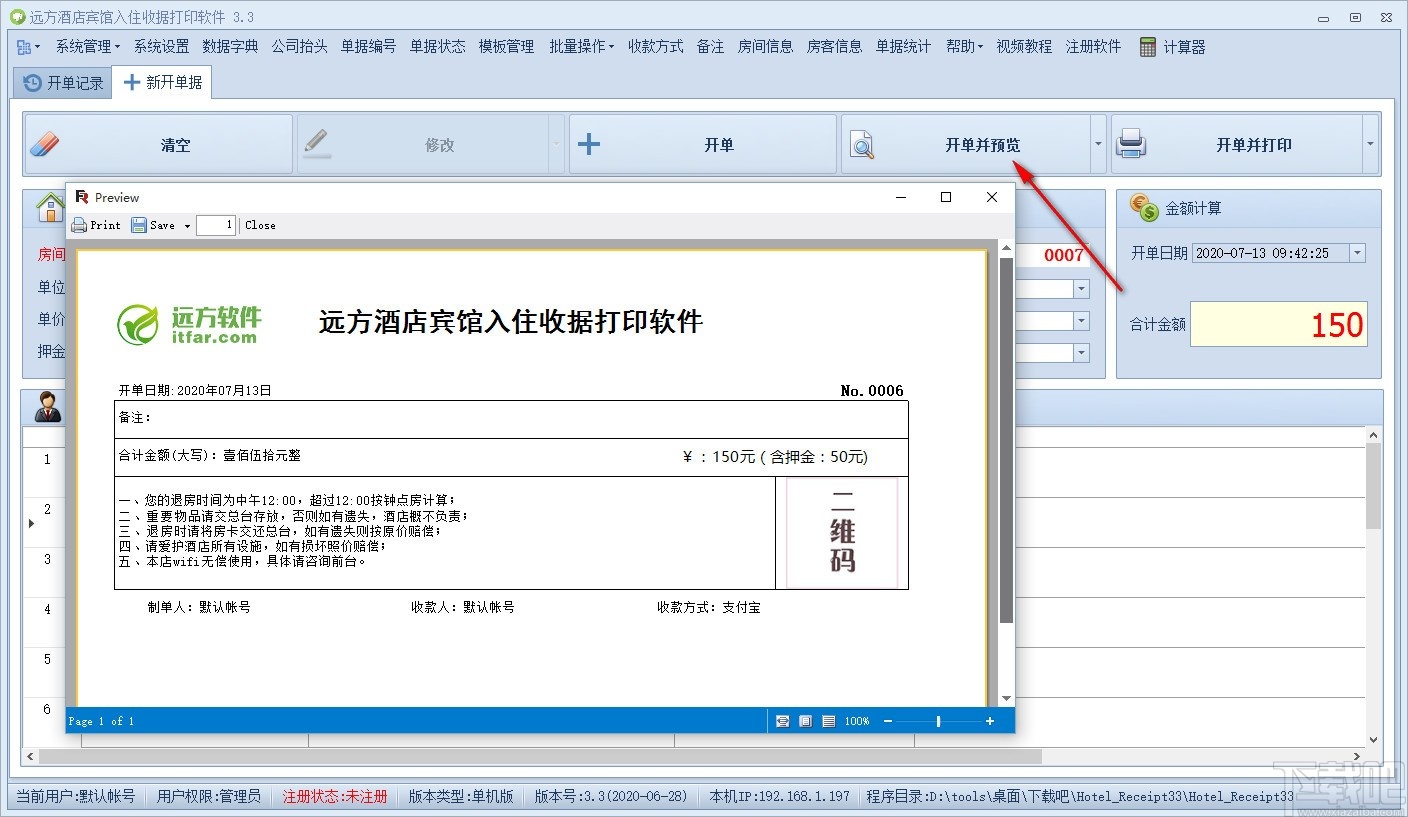Screen dimensions: 1408x817
Task: Close the Preview window with the X
Action: (x=992, y=197)
